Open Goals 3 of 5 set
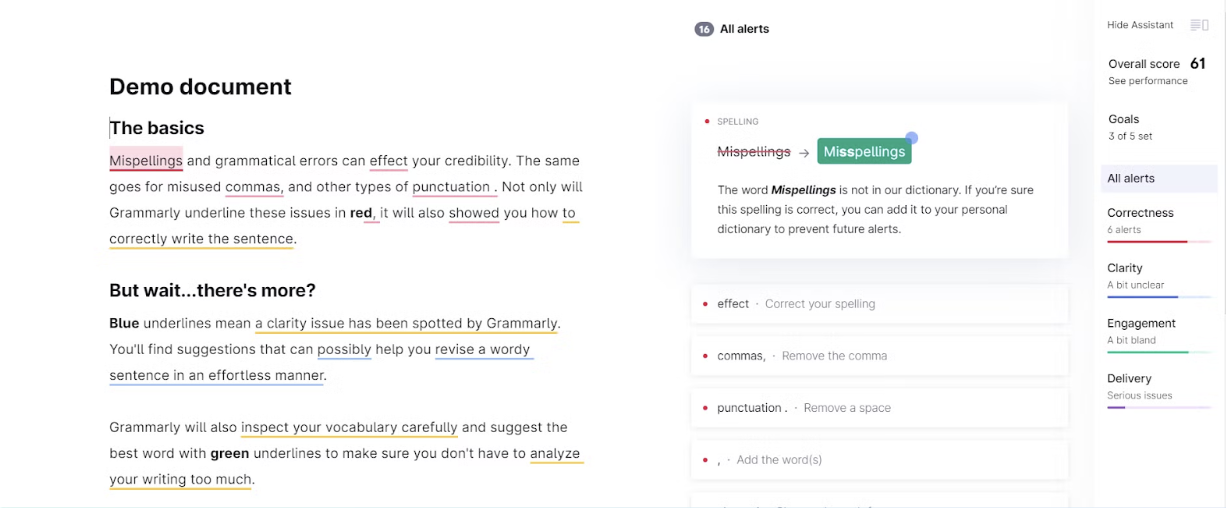Screen dimensions: 1226x508 click(x=1130, y=127)
